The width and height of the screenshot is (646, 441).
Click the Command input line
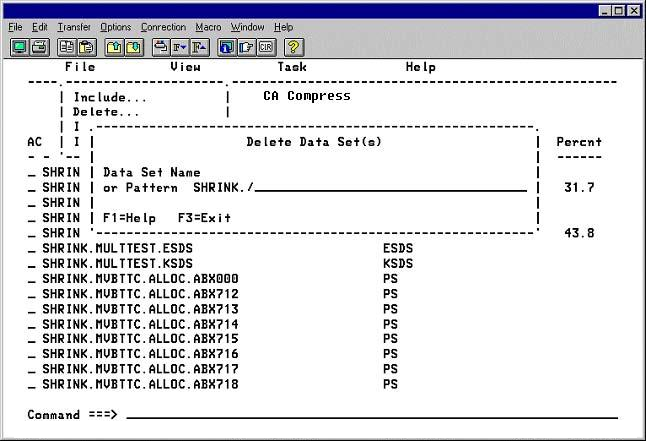point(370,414)
